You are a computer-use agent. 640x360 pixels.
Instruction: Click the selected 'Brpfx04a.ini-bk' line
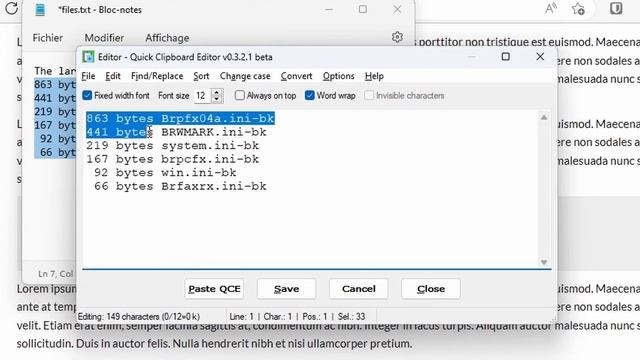[x=180, y=118]
